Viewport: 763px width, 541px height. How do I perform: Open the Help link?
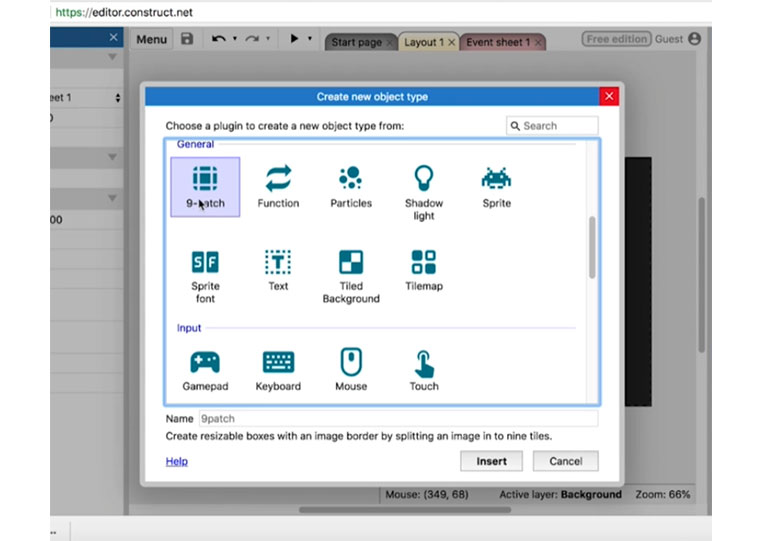(x=177, y=461)
